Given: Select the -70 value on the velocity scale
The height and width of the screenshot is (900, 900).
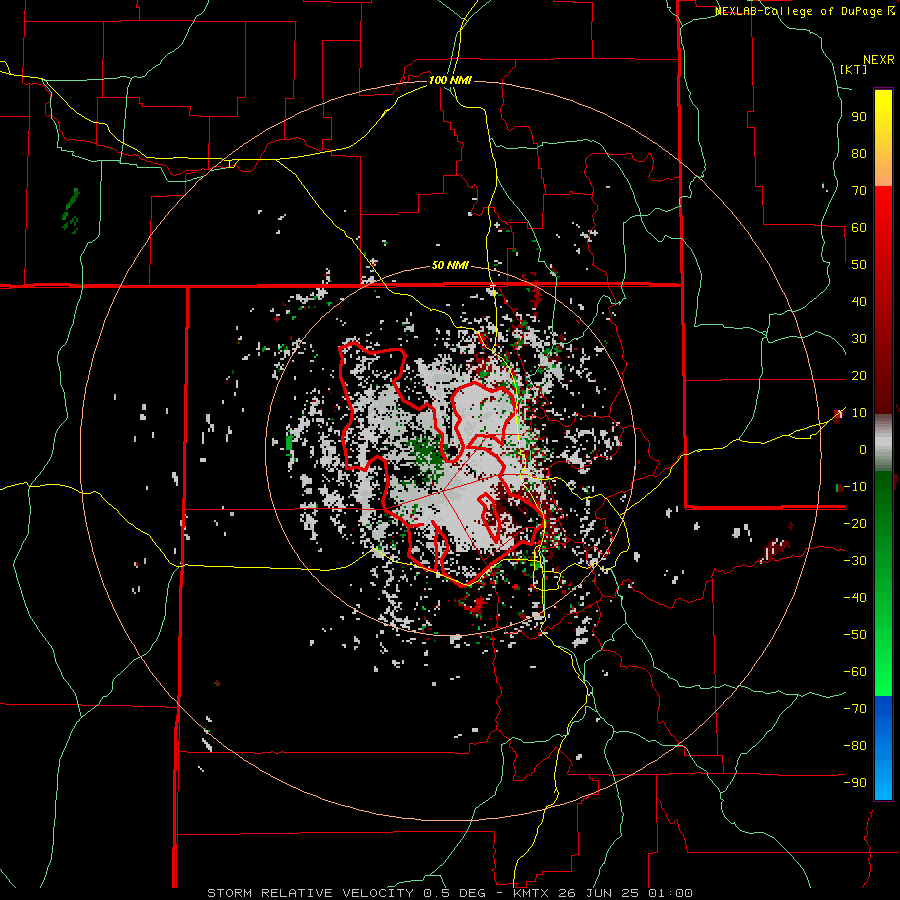Looking at the screenshot, I should 855,709.
